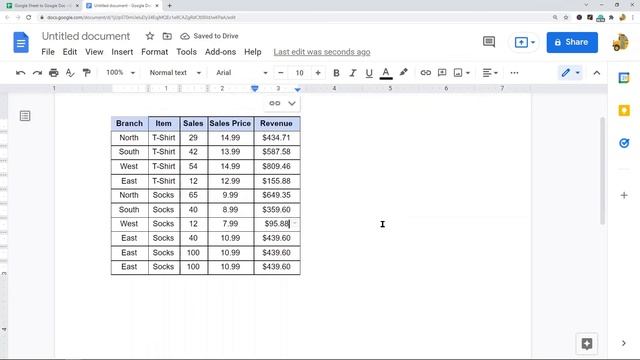This screenshot has height=360, width=640.
Task: Insert link using toolbar link icon
Action: (x=425, y=73)
